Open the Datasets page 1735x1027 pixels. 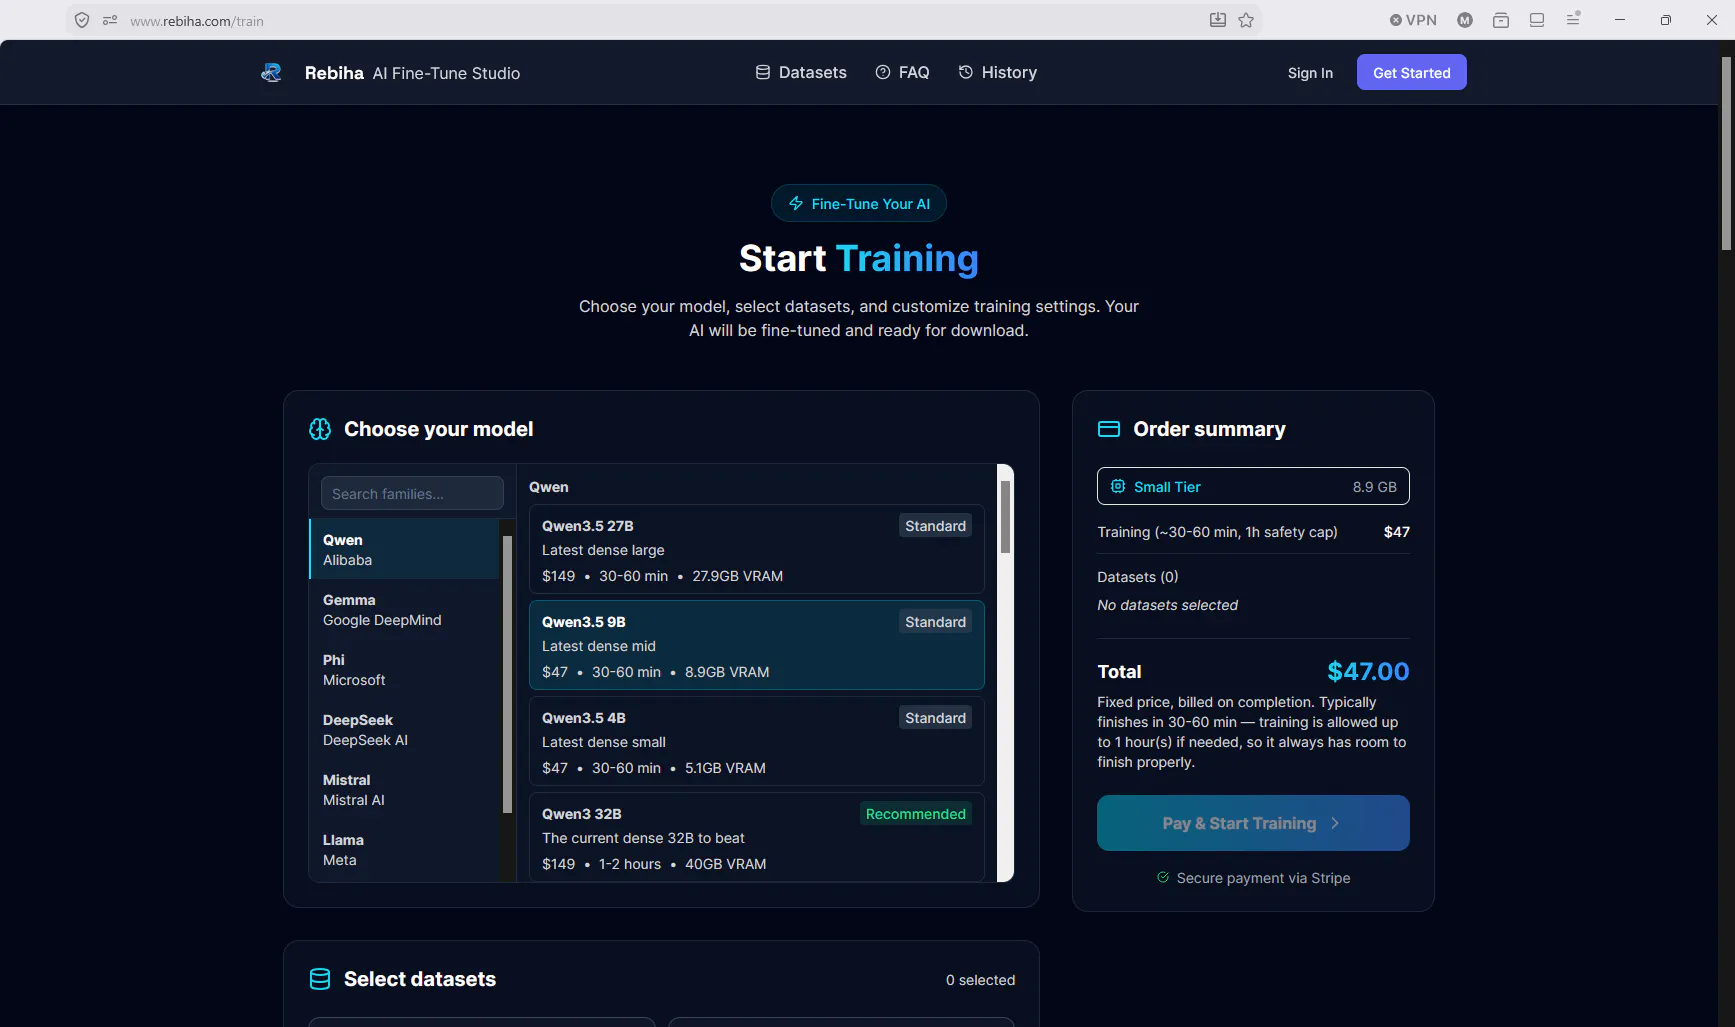801,73
